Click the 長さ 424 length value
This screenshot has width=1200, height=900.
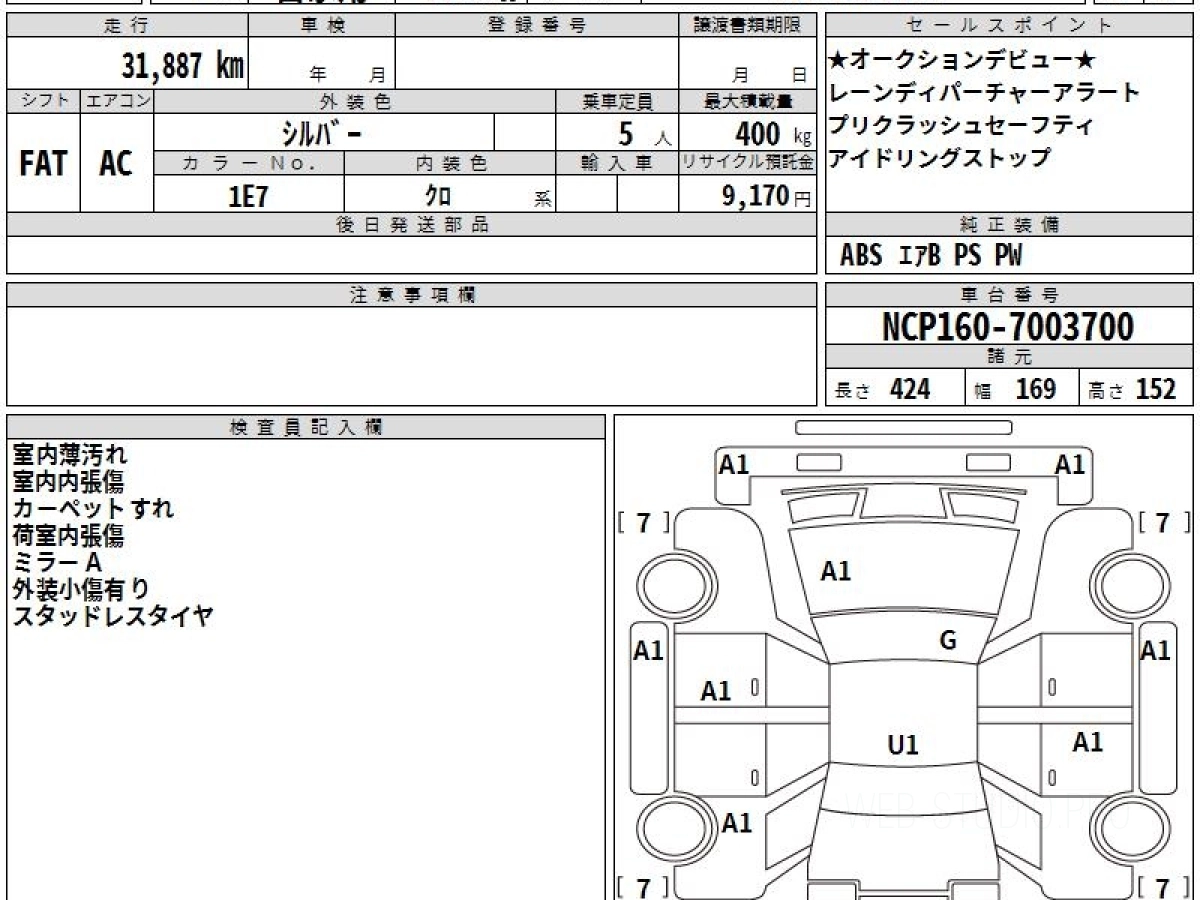click(883, 389)
